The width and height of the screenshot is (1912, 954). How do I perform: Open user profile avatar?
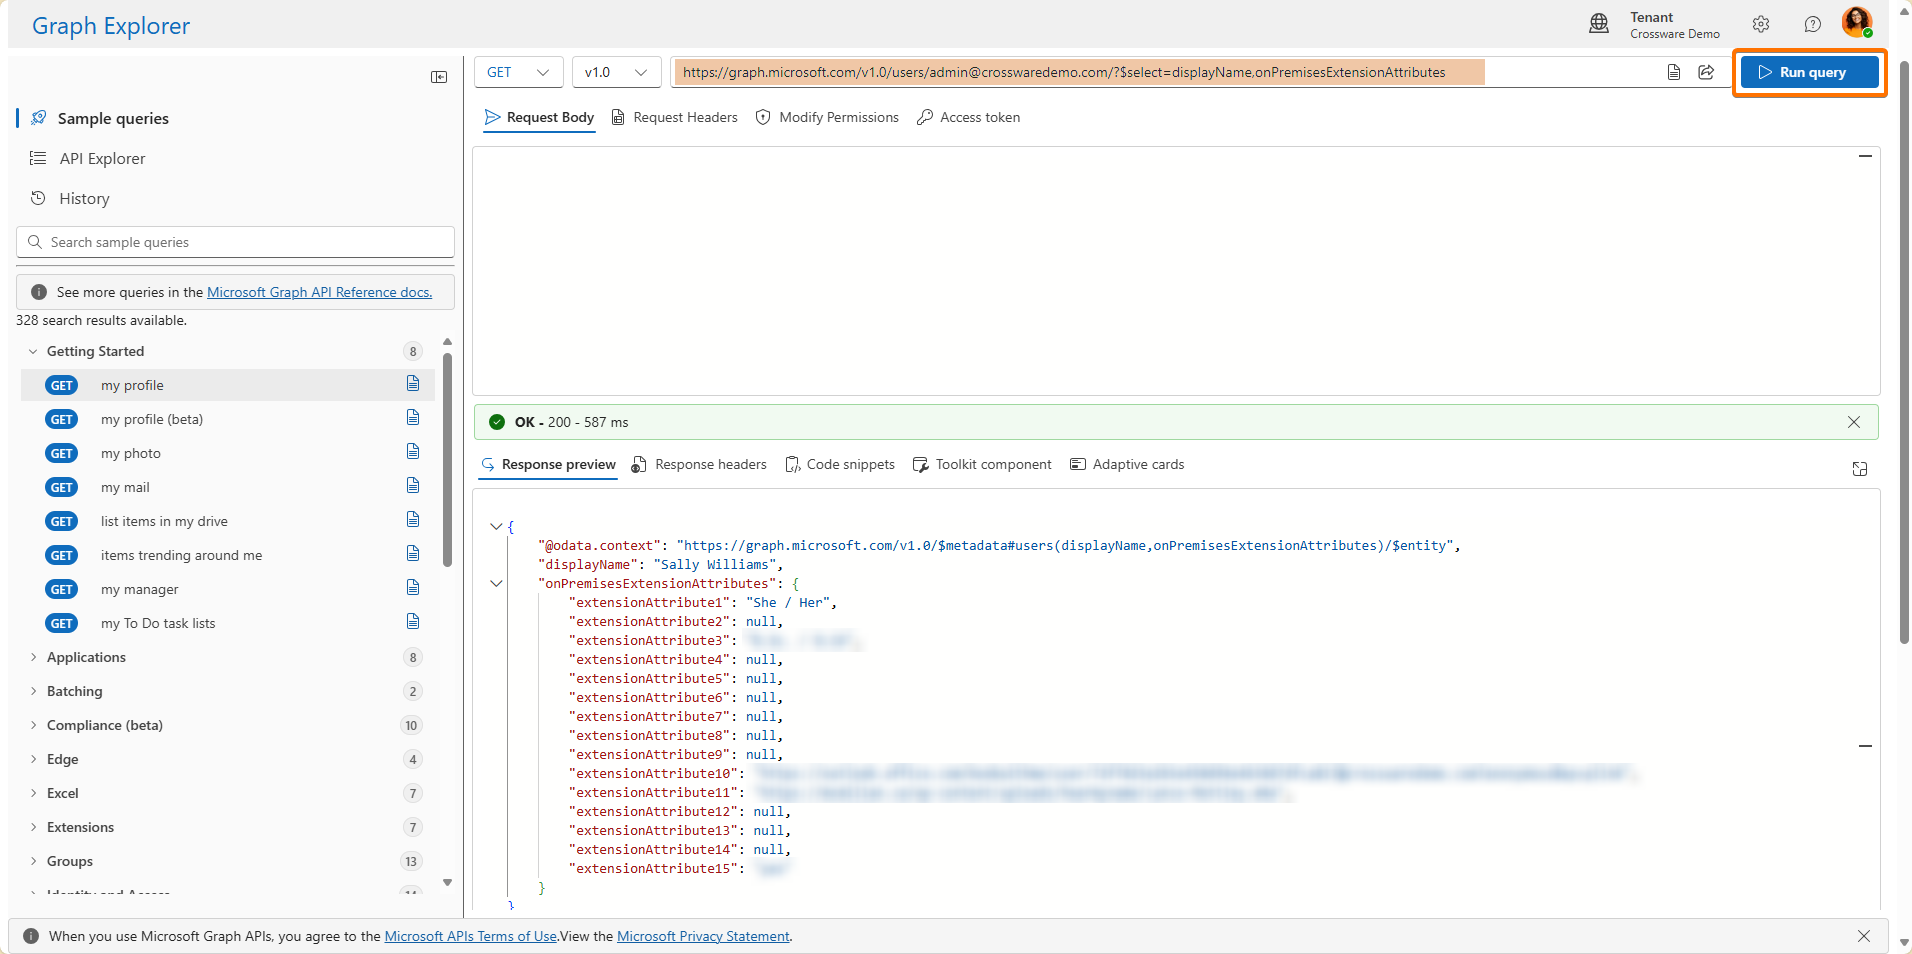tap(1856, 22)
